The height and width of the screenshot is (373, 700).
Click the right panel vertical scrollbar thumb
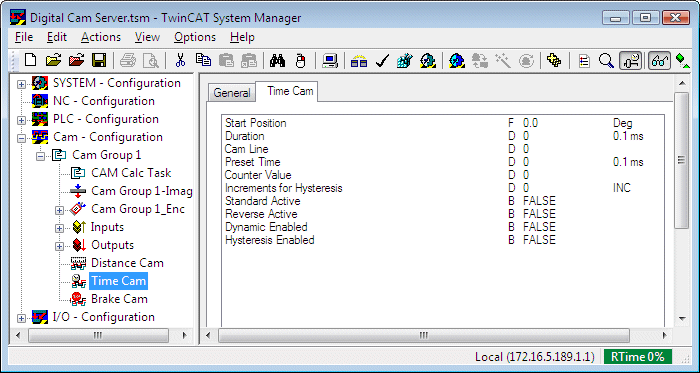[x=681, y=161]
